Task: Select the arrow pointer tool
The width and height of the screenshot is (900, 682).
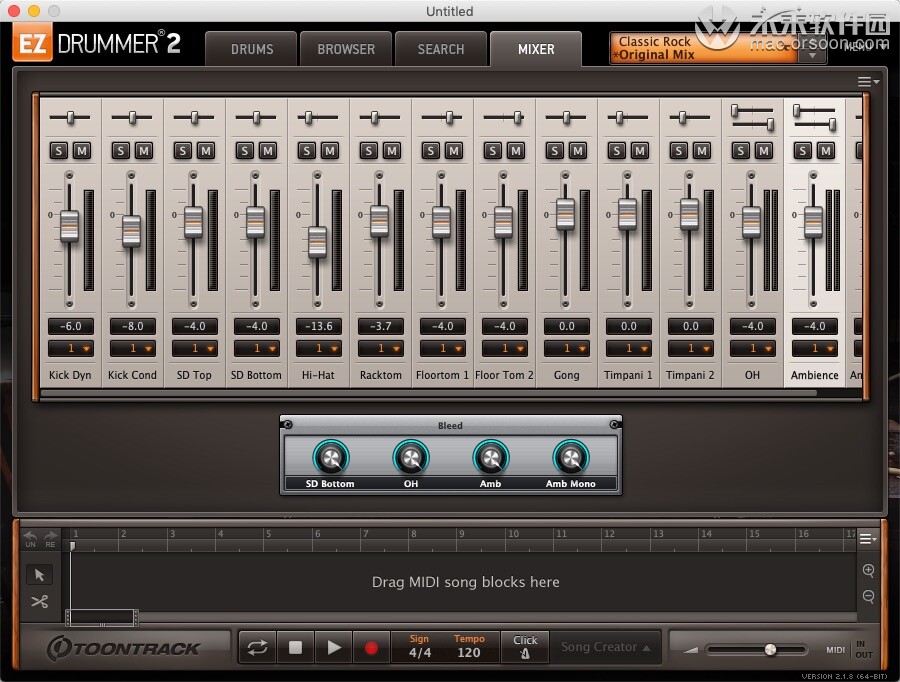Action: (x=39, y=575)
